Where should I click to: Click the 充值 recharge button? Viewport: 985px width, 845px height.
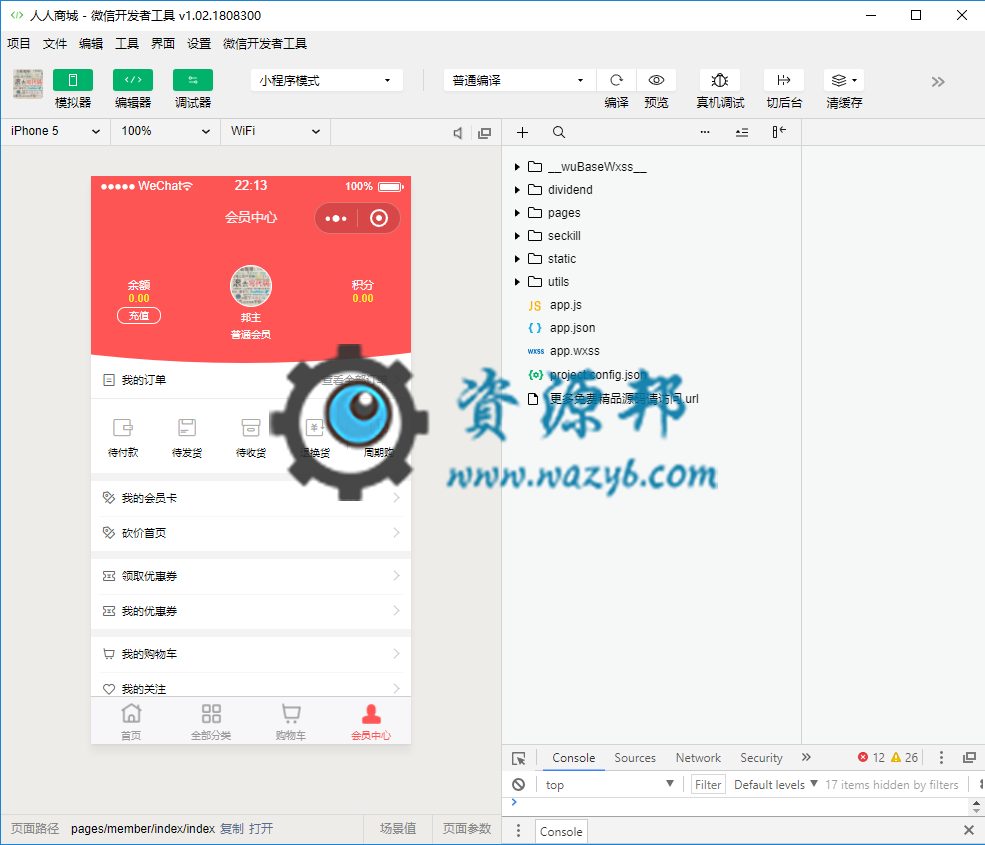point(139,315)
